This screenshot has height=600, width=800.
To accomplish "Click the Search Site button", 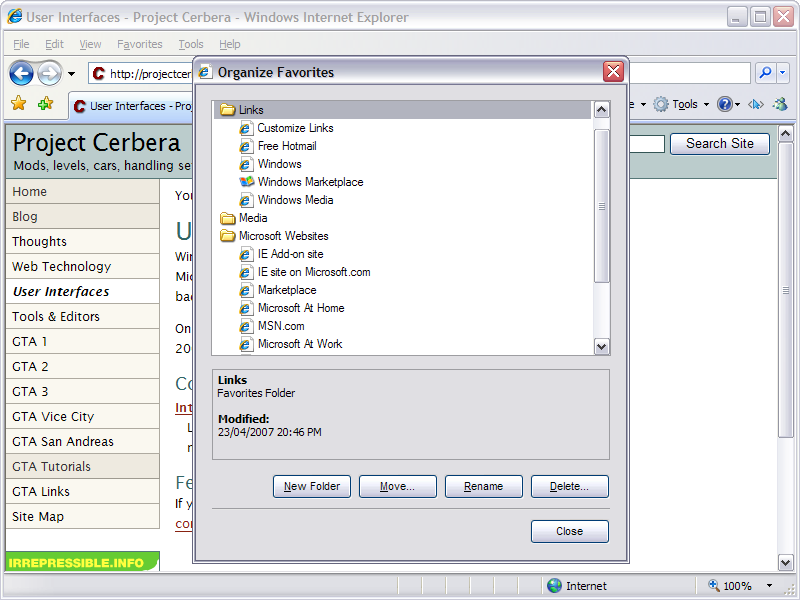I will 719,143.
